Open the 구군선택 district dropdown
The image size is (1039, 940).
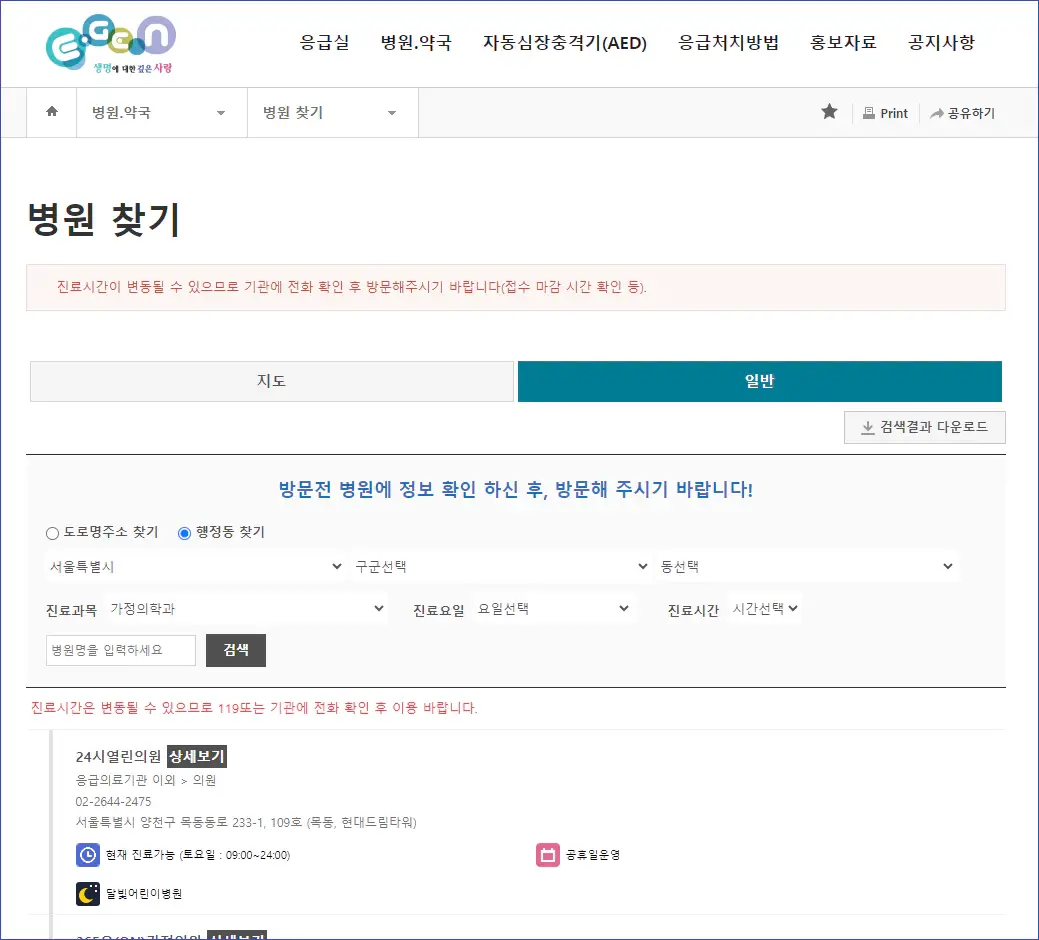click(x=500, y=565)
